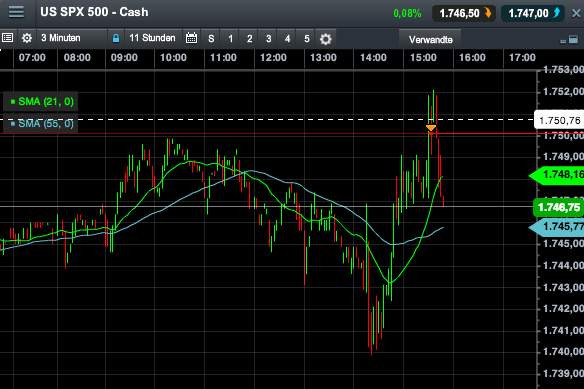
Task: Click the 1.750,76 crosshair price label
Action: [x=559, y=120]
